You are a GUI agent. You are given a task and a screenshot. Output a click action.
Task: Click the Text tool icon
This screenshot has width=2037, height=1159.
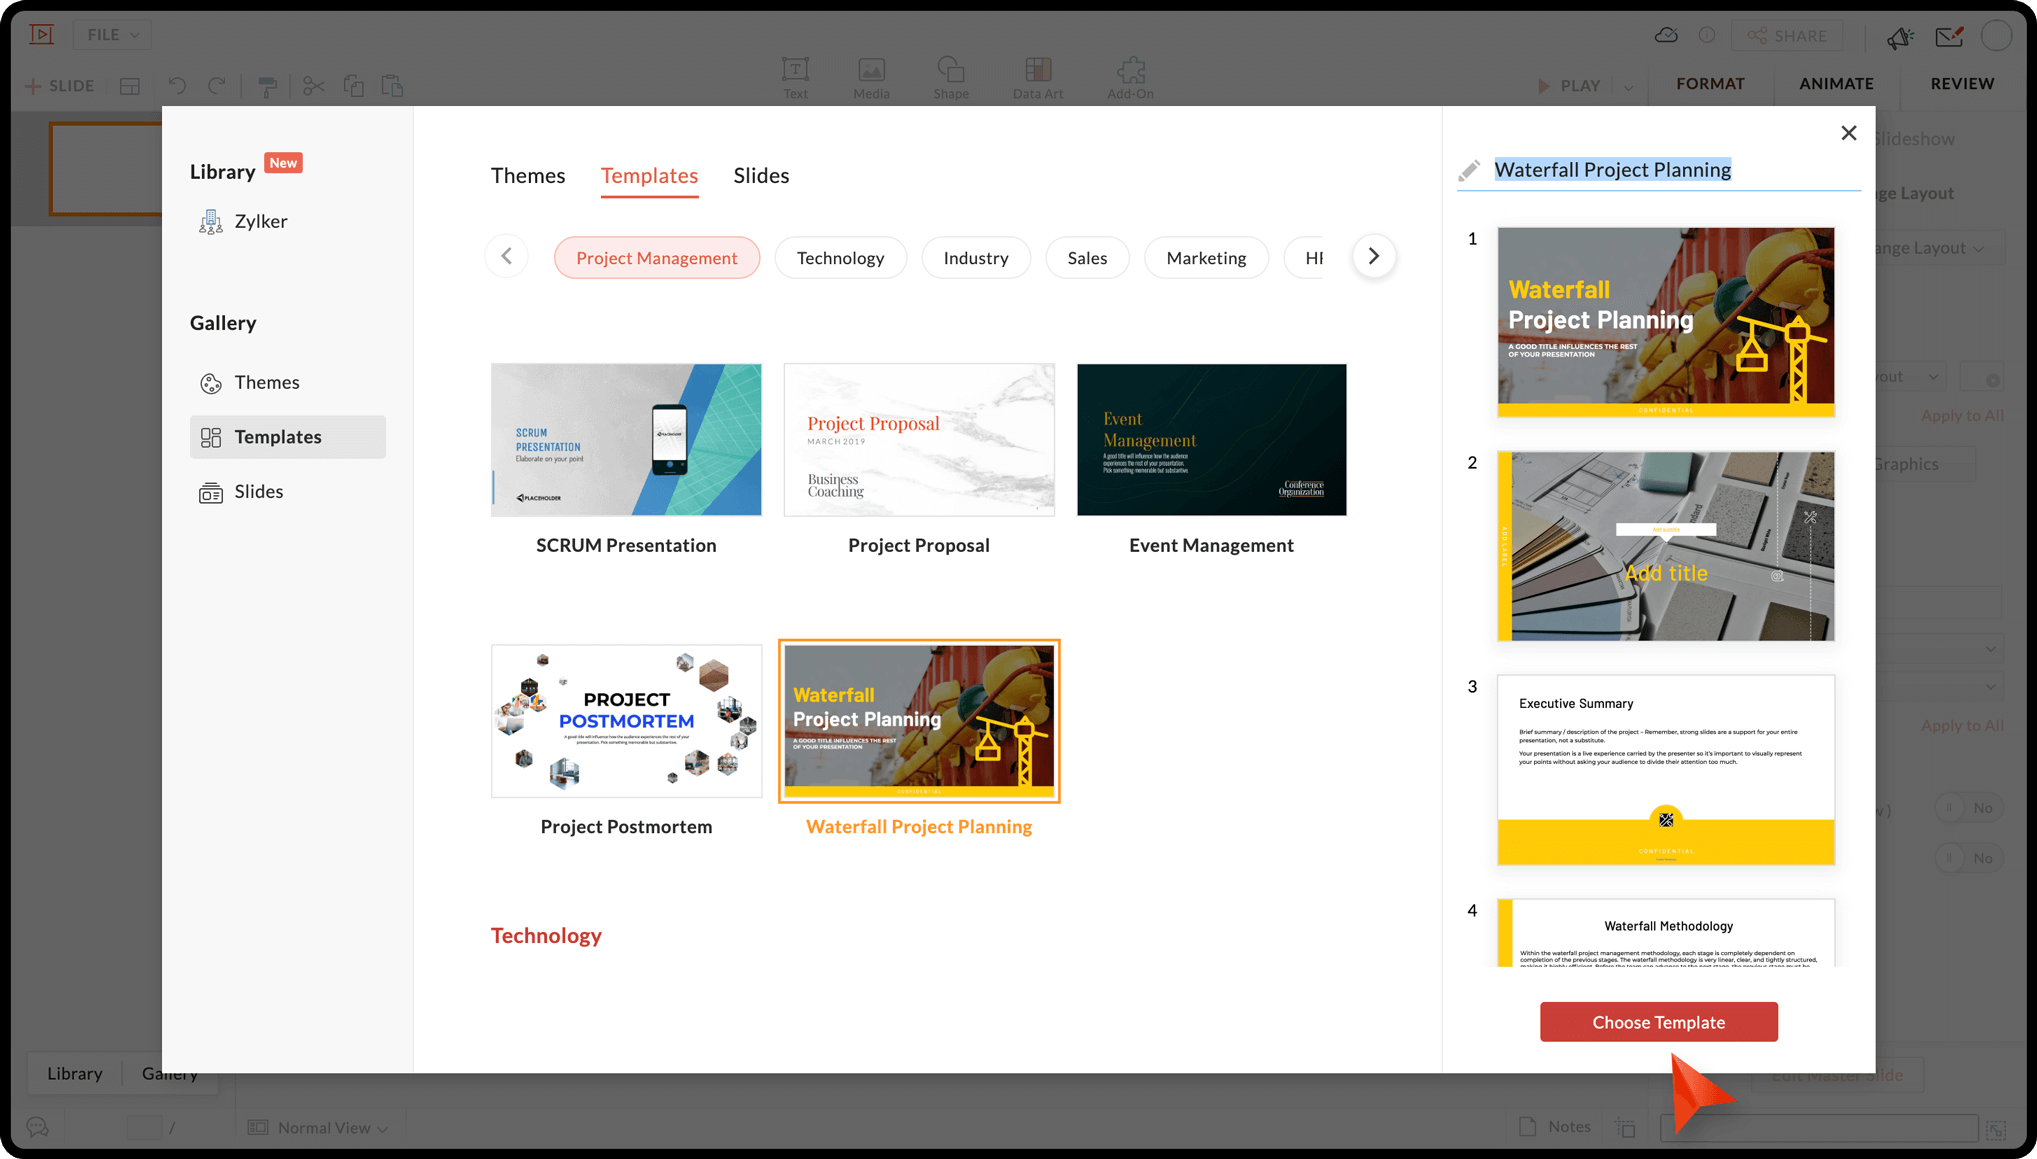pos(795,69)
